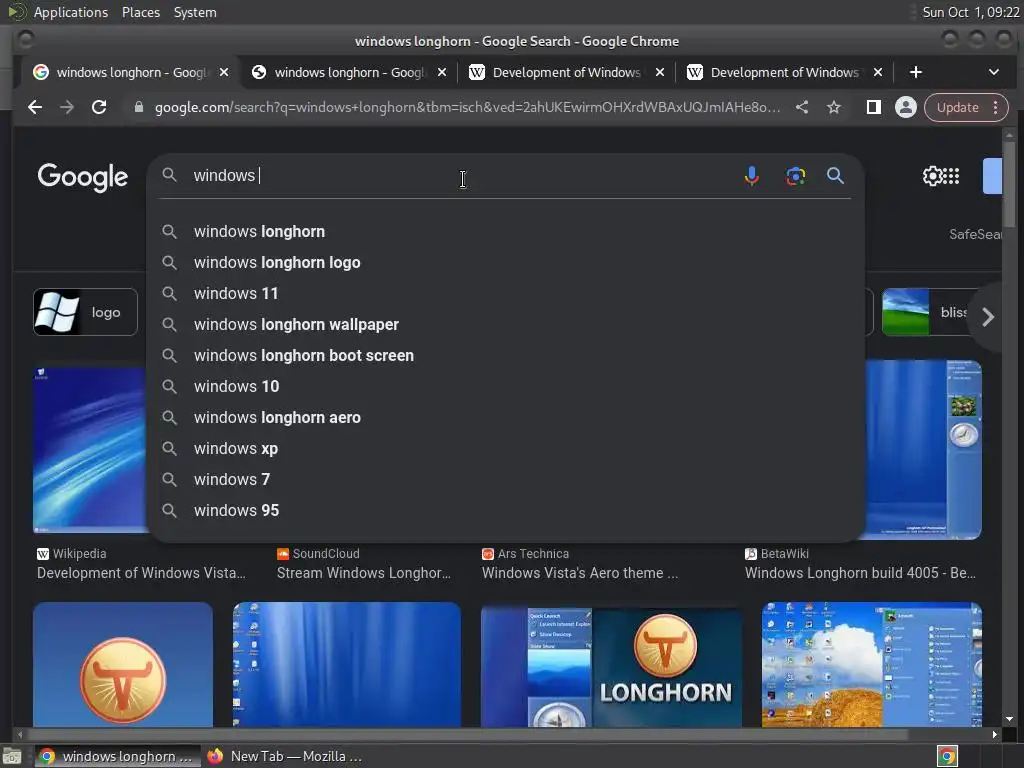Select suggestion 'windows longhorn logo'
This screenshot has width=1024, height=768.
tap(506, 263)
